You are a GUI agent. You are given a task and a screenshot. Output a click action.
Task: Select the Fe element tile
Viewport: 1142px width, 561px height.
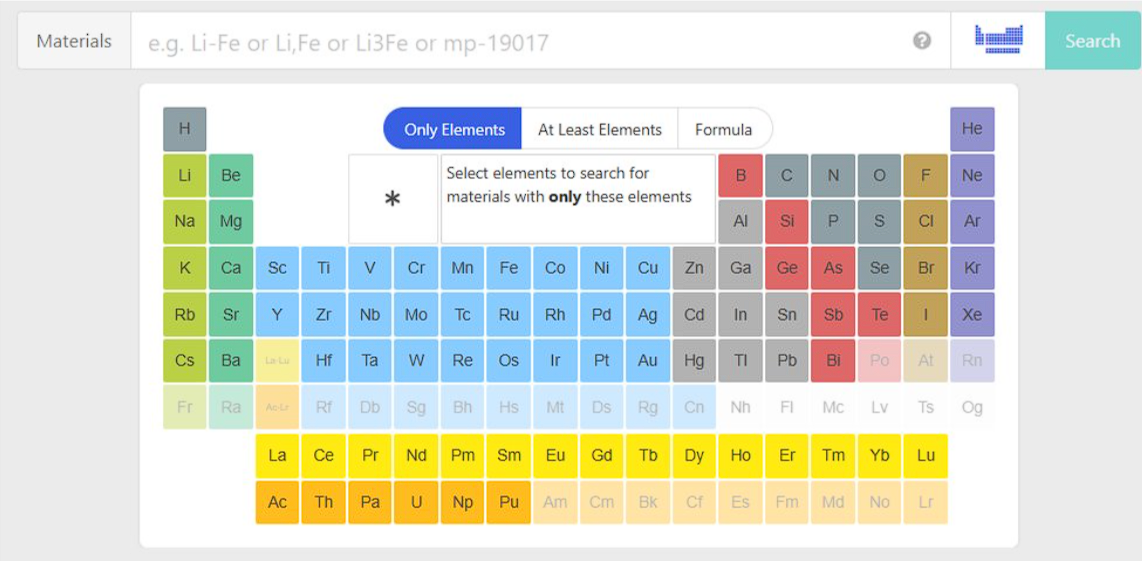point(509,268)
